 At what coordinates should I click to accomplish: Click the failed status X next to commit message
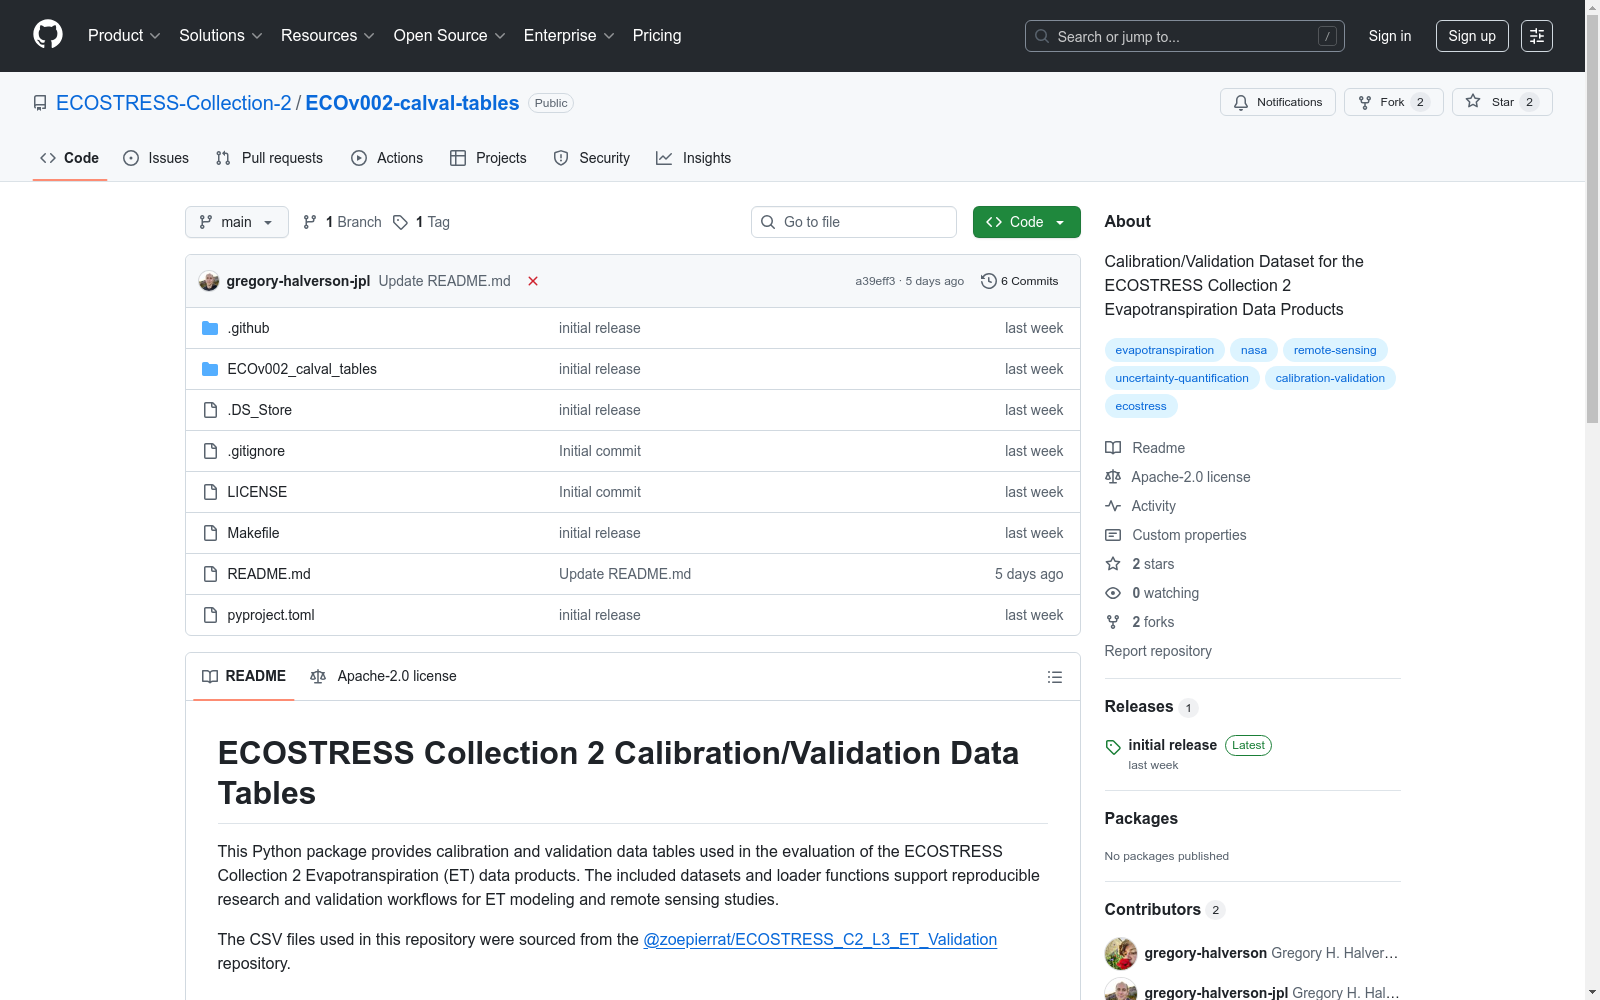533,281
